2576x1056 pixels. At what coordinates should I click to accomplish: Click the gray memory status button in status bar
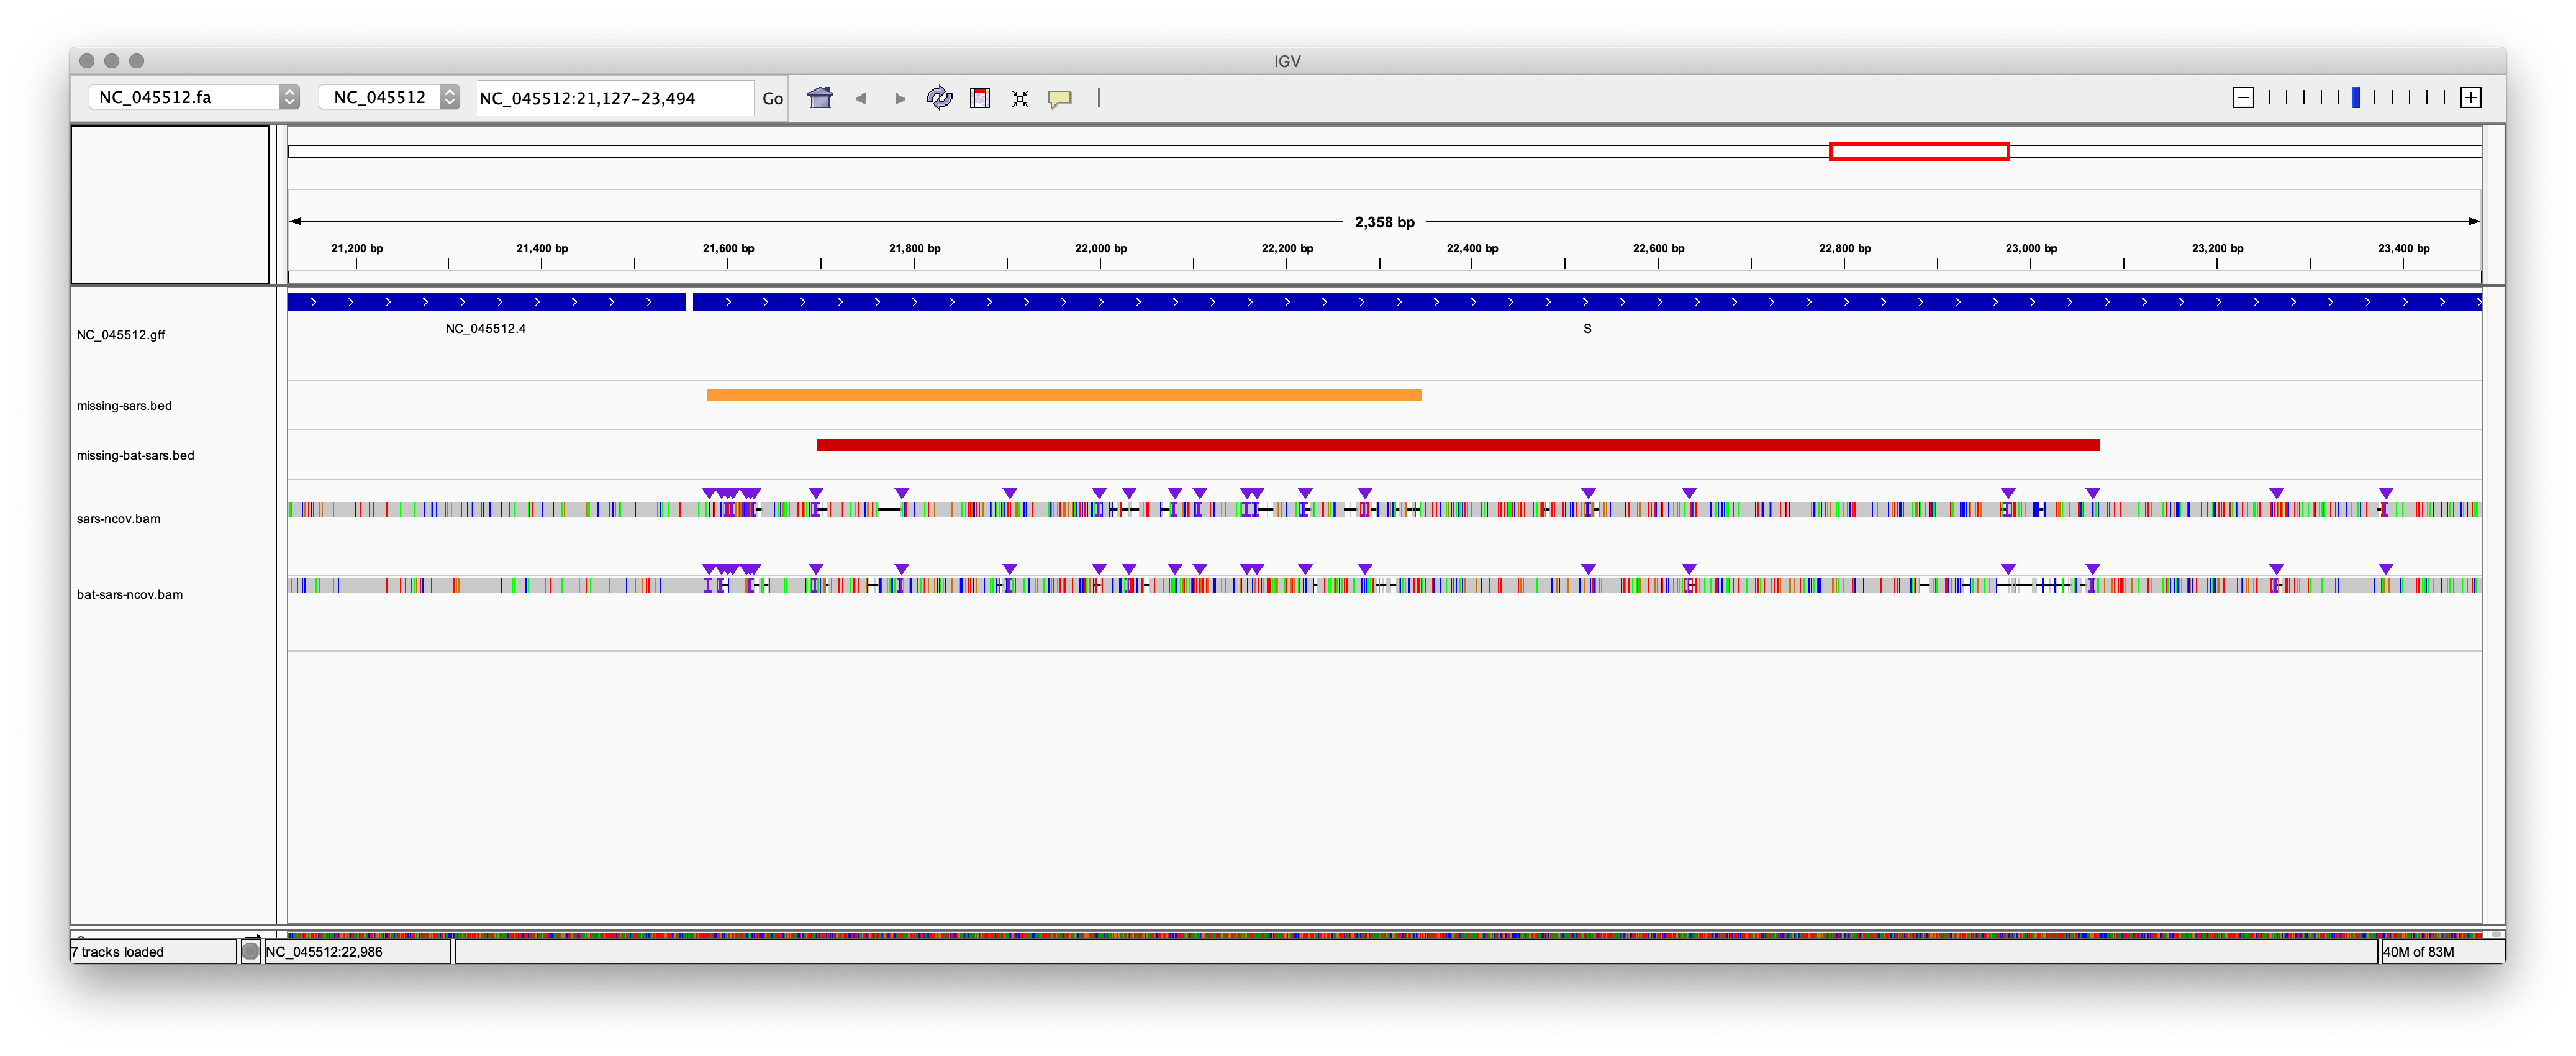coord(251,951)
